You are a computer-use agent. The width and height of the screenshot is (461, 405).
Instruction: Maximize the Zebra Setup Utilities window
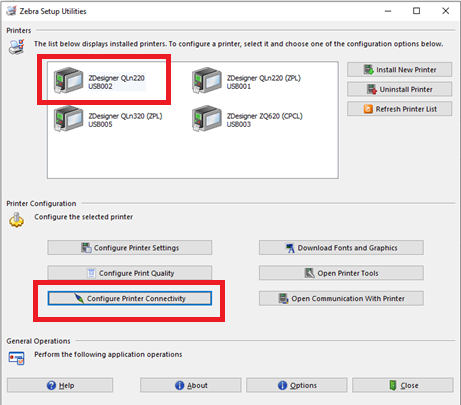point(416,11)
